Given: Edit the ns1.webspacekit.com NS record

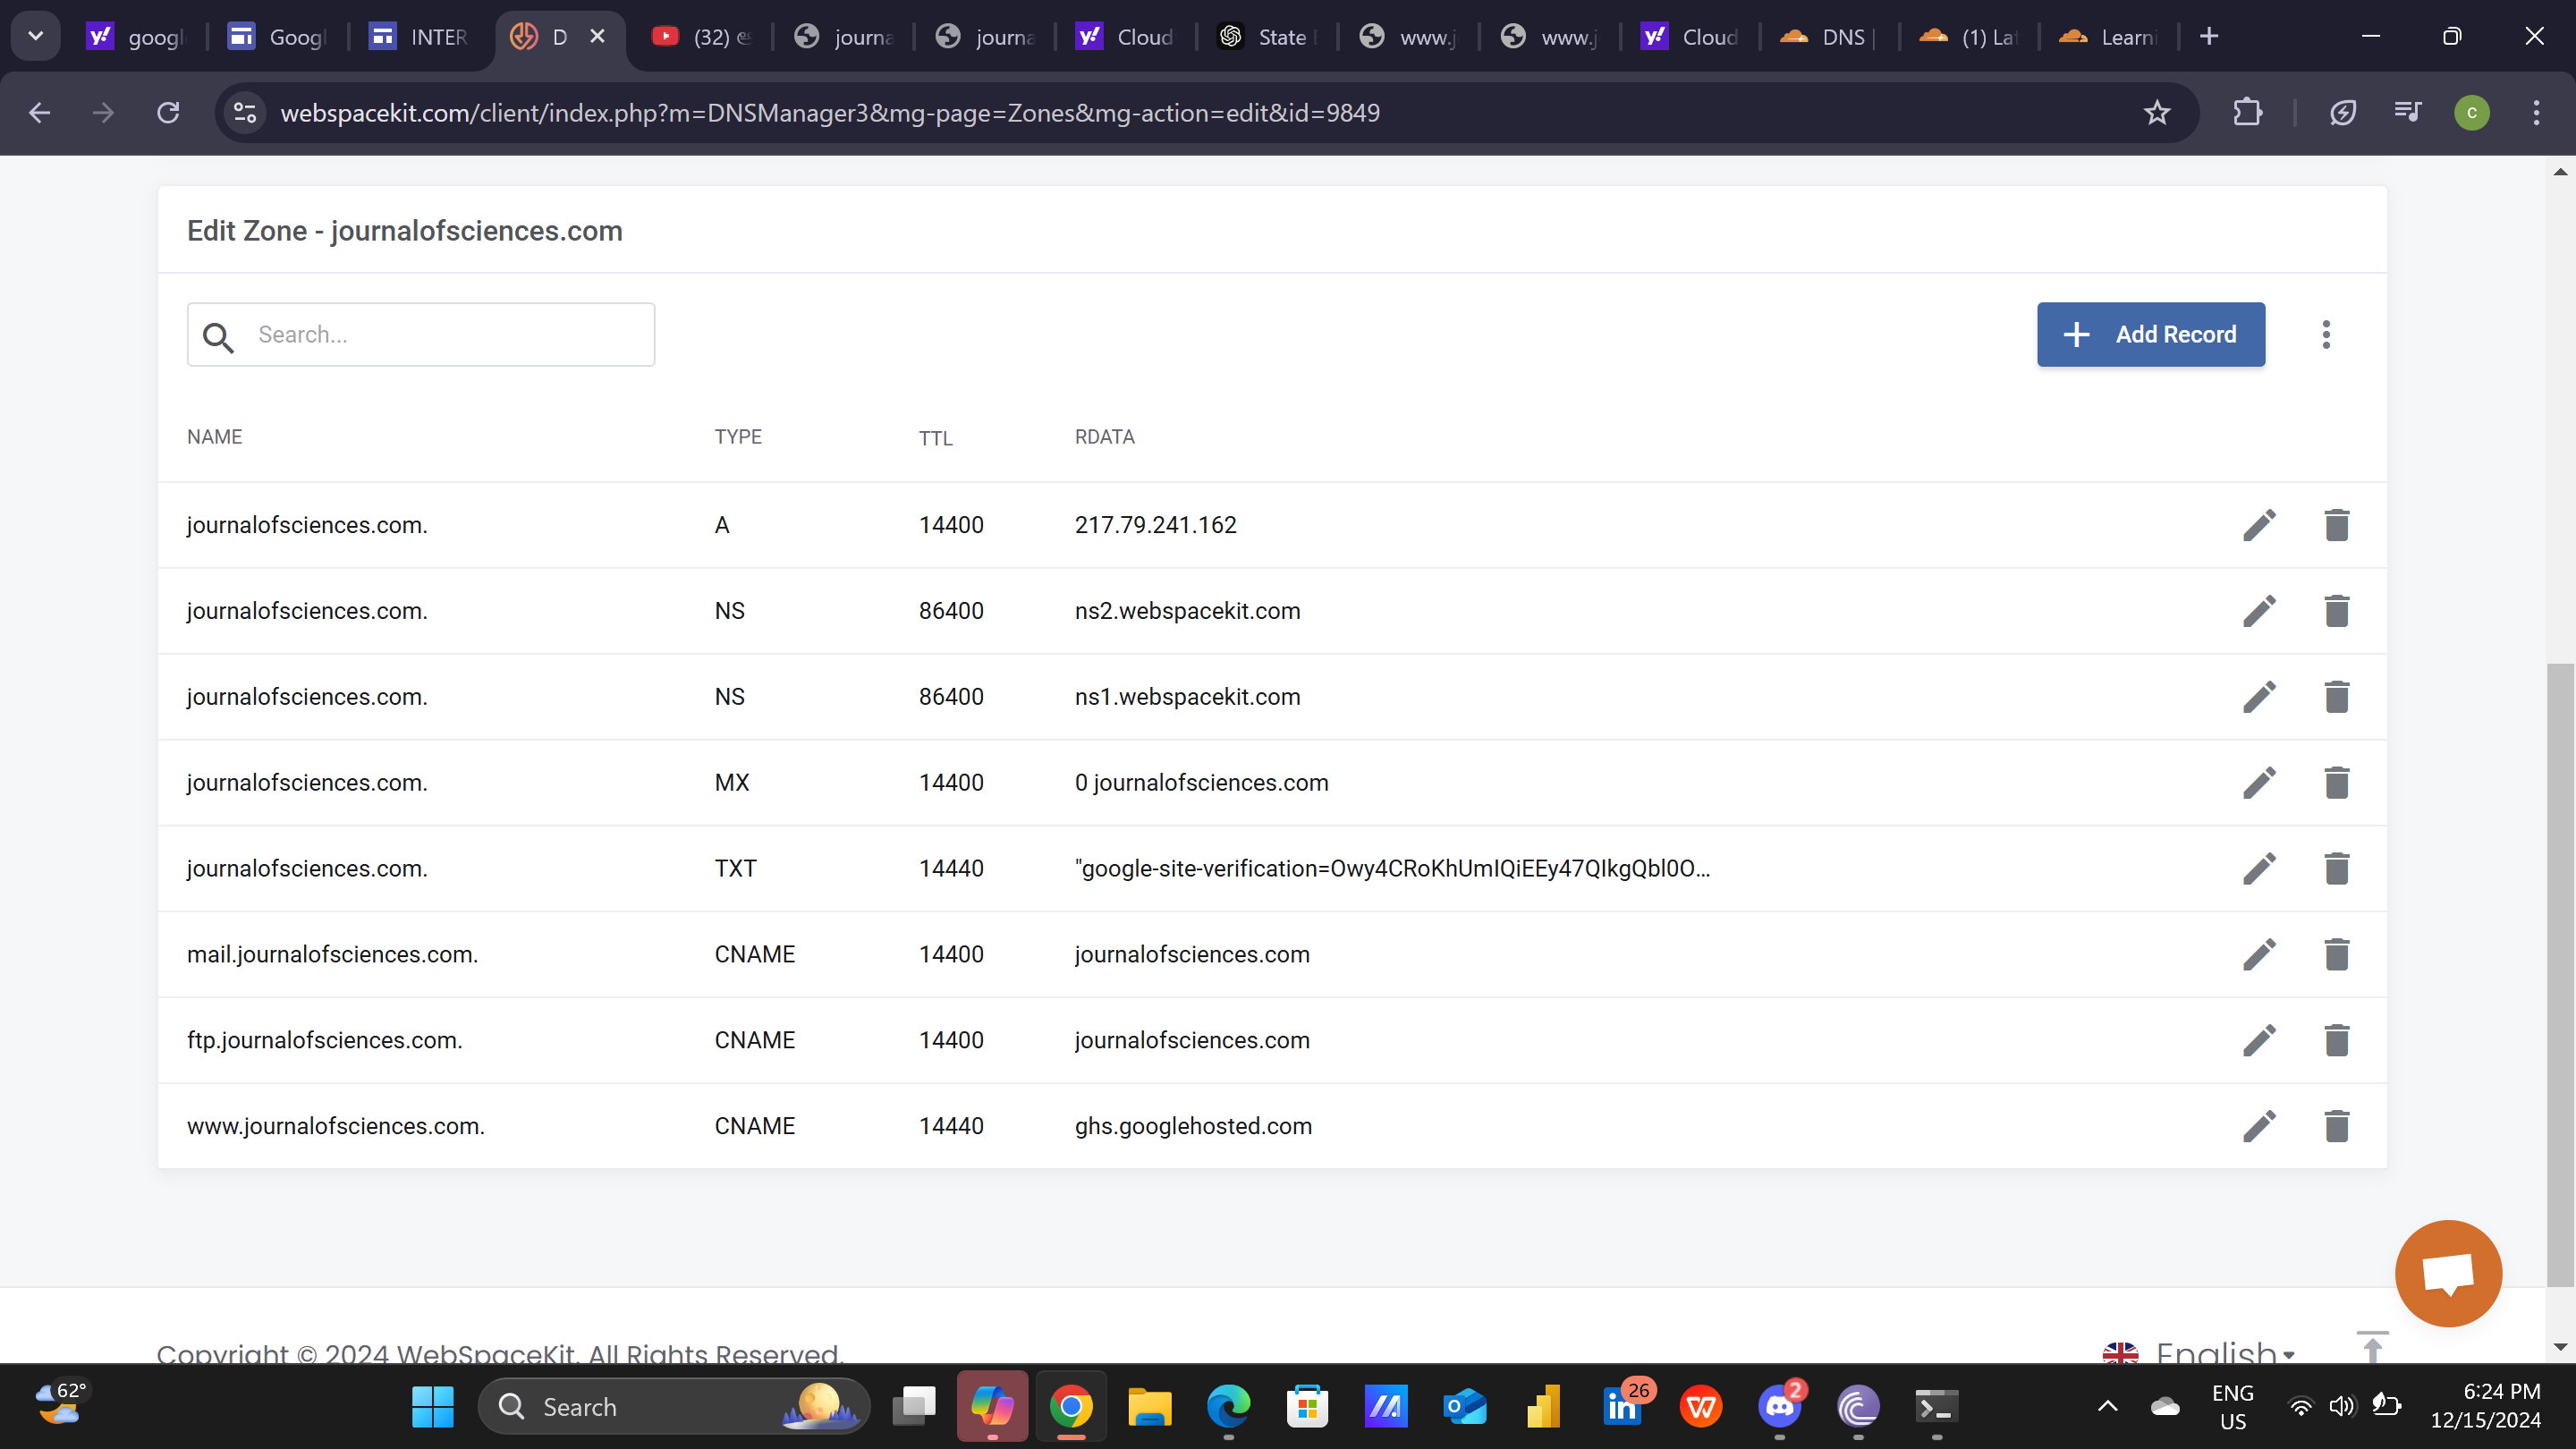Looking at the screenshot, I should [x=2259, y=697].
